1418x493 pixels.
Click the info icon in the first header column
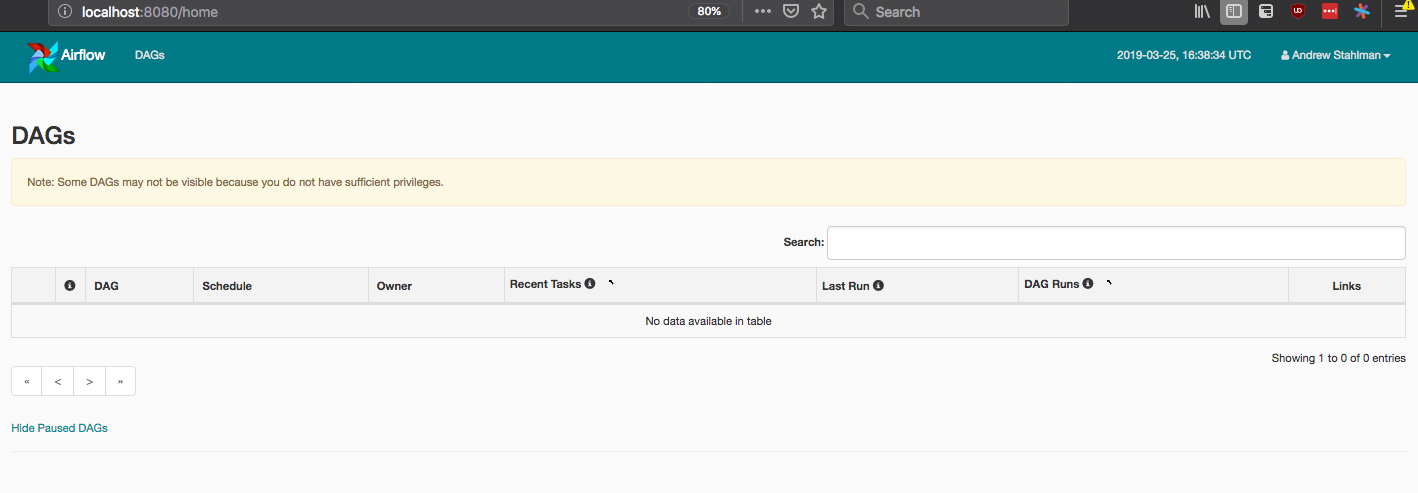70,285
